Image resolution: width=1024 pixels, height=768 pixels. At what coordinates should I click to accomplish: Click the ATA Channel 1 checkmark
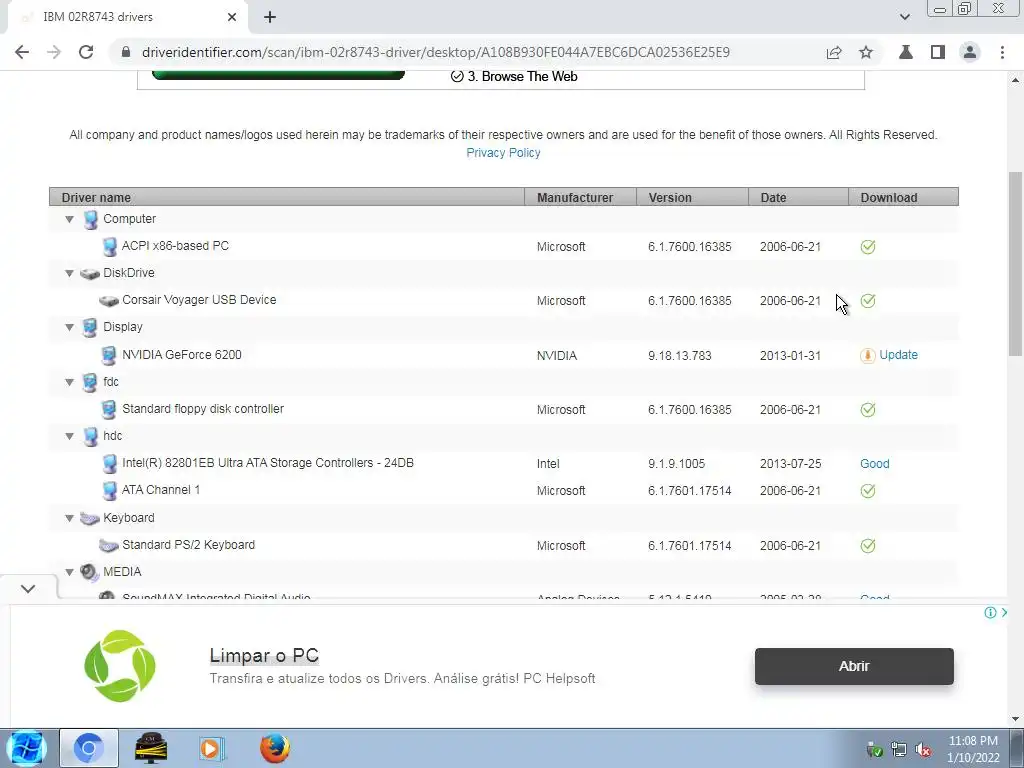tap(868, 491)
